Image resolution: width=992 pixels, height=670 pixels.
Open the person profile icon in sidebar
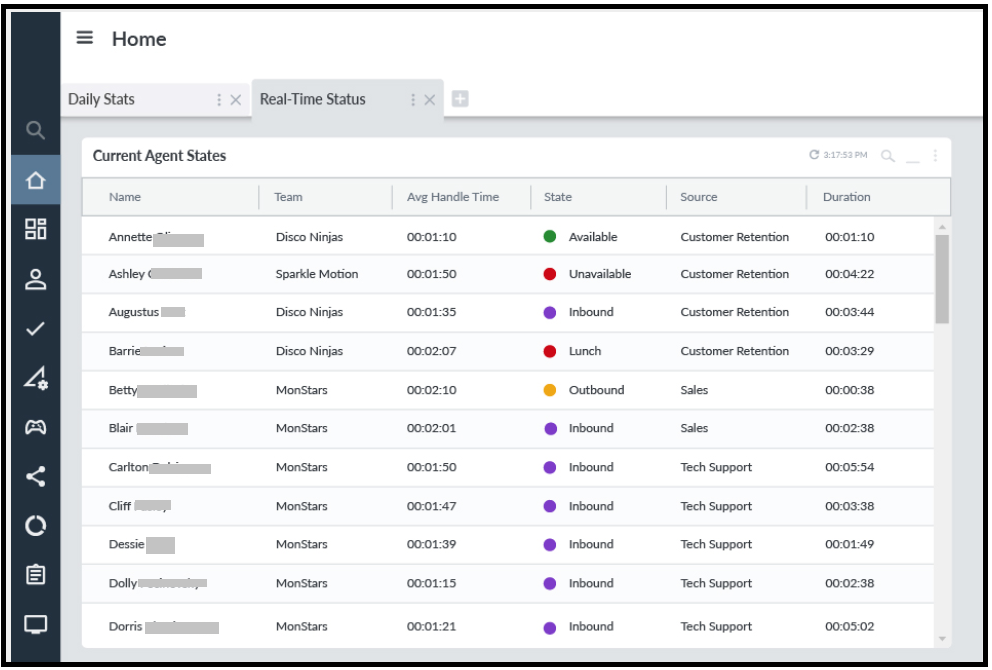(x=35, y=279)
